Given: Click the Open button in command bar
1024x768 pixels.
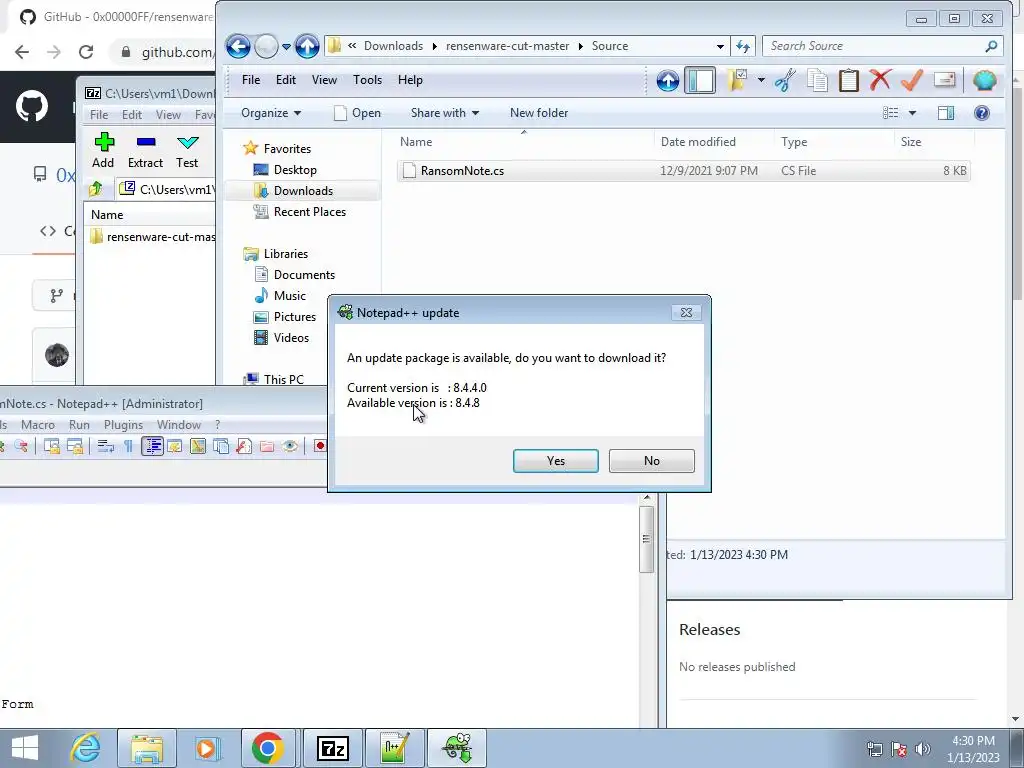Looking at the screenshot, I should click(x=357, y=113).
